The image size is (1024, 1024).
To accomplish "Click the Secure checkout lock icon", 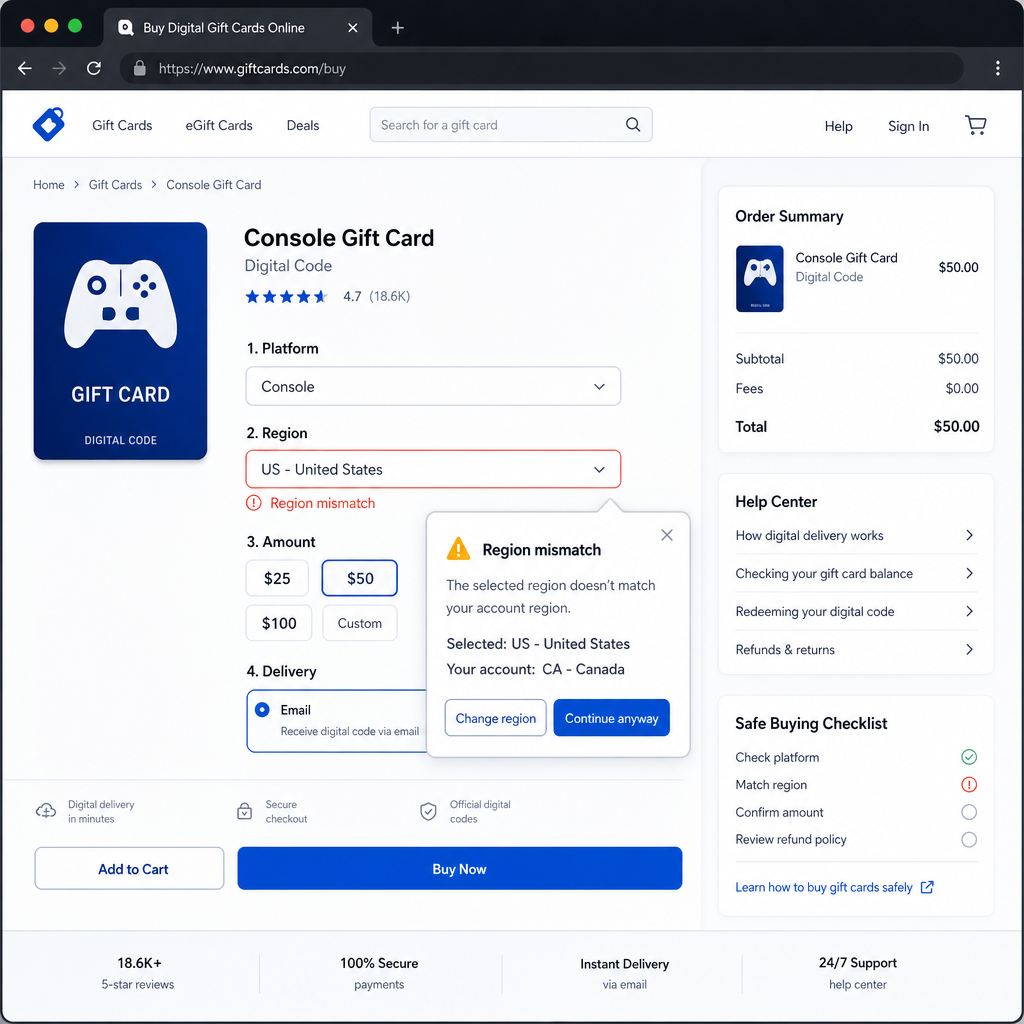I will point(244,811).
